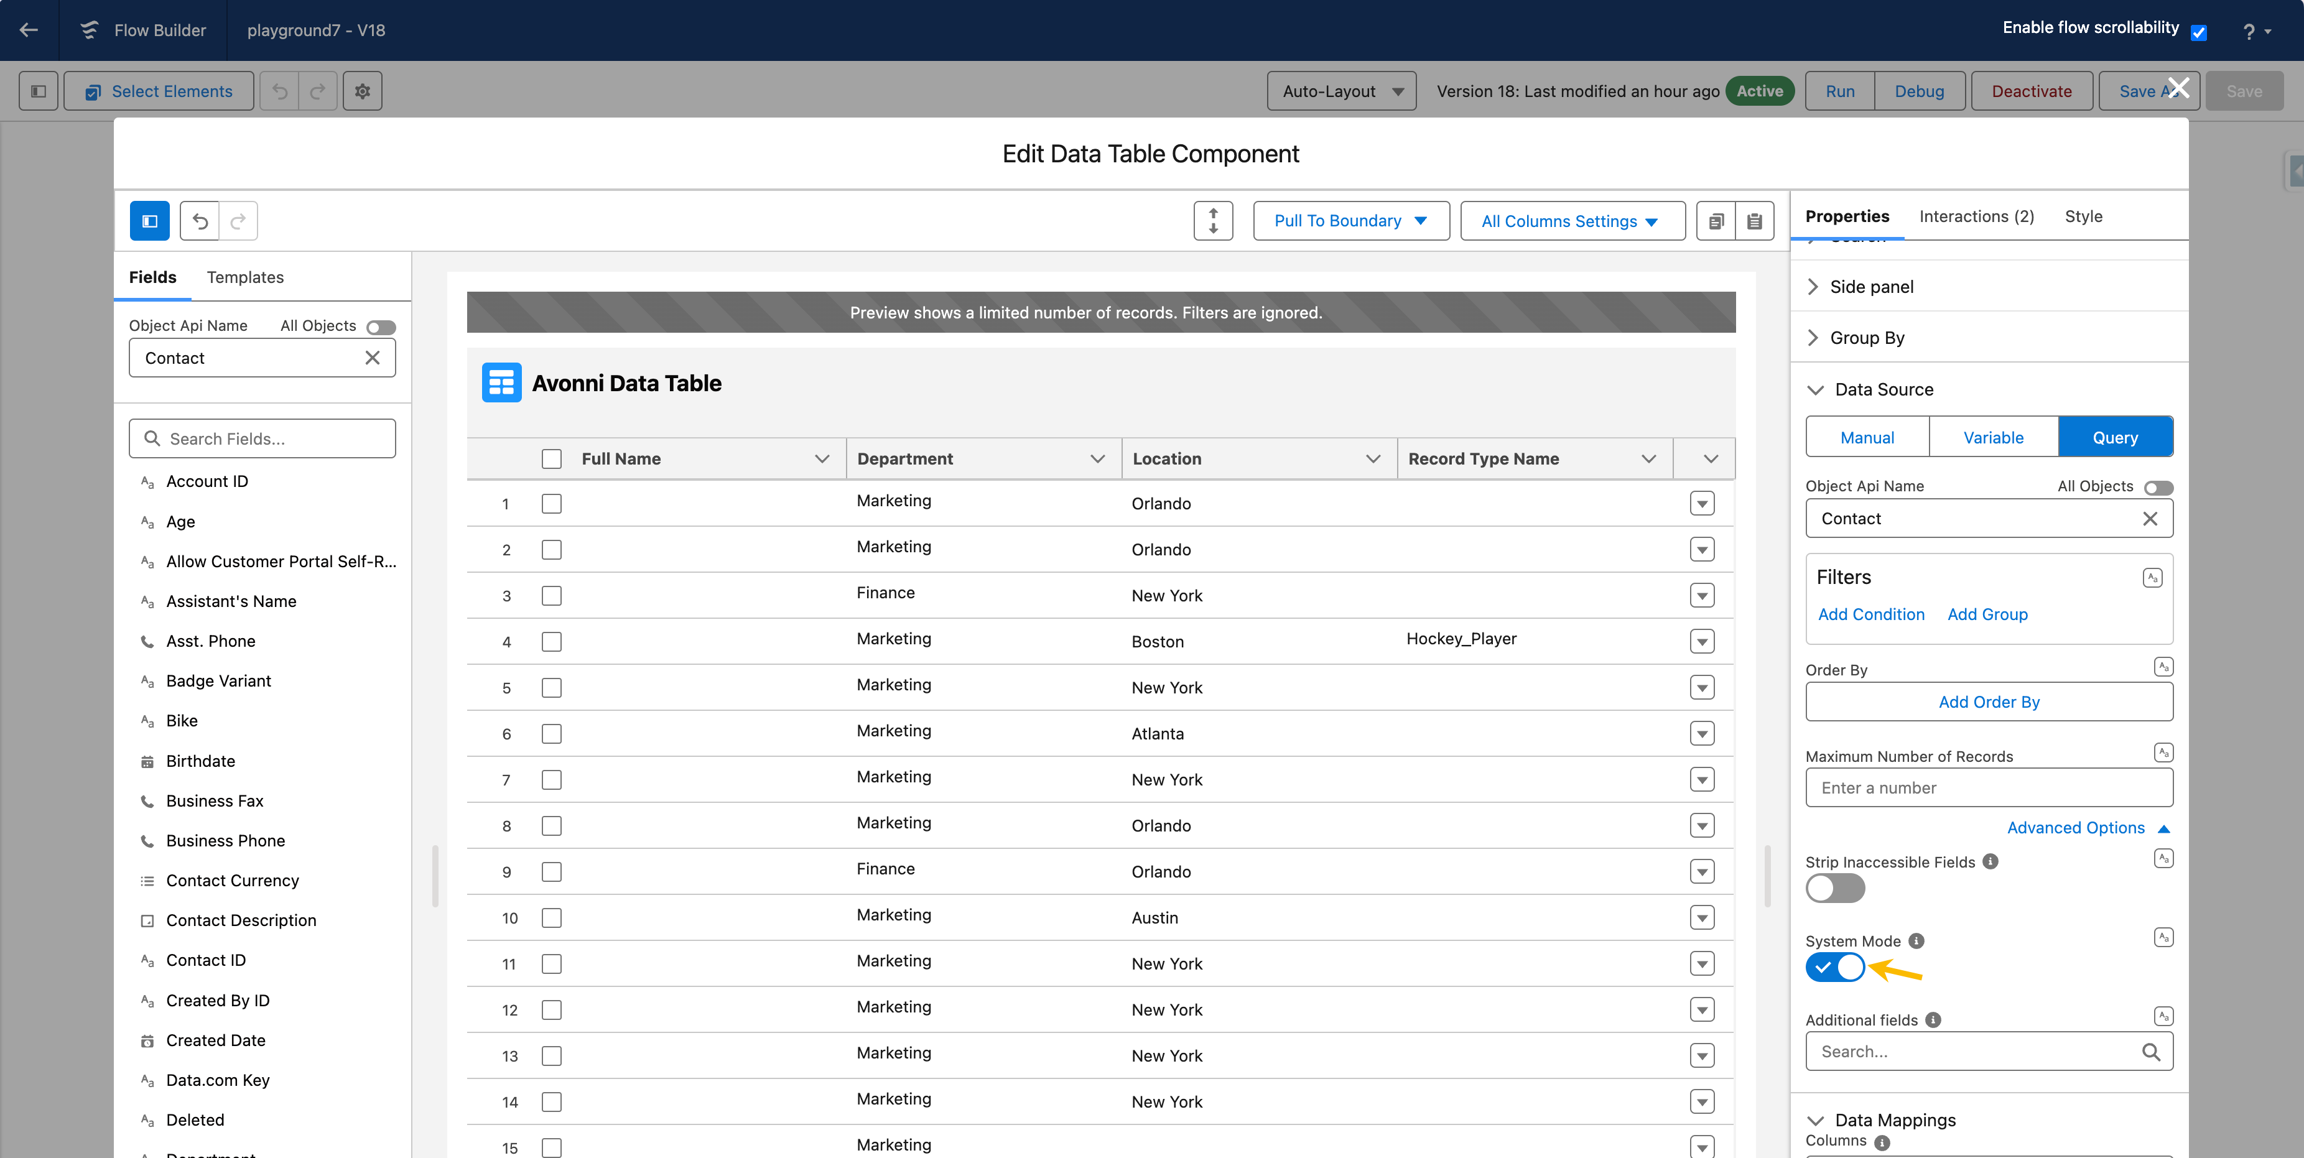The image size is (2304, 1158).
Task: Switch to the Interactions (2) tab
Action: pyautogui.click(x=1976, y=216)
